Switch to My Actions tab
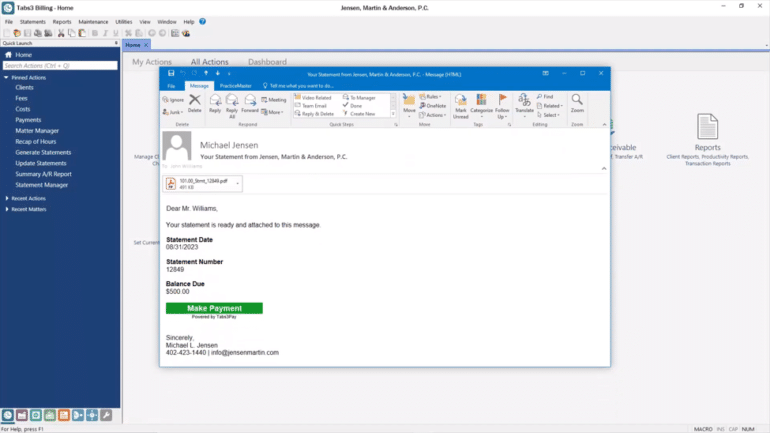 152,62
